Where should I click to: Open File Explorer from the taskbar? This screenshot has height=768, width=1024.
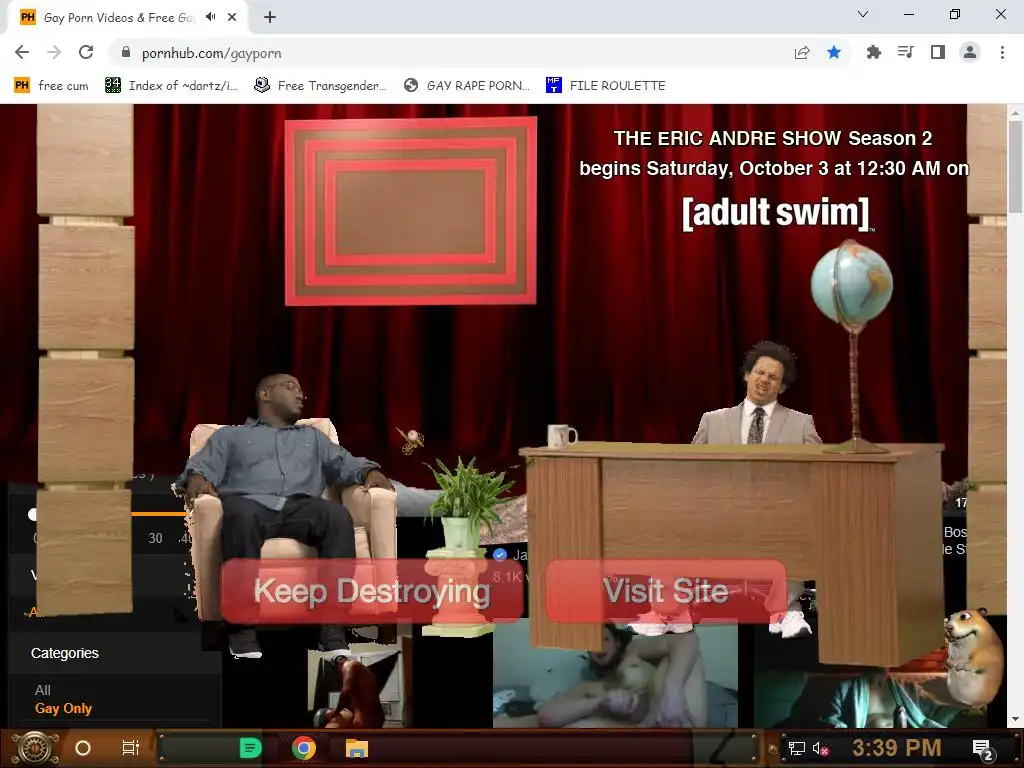point(357,748)
